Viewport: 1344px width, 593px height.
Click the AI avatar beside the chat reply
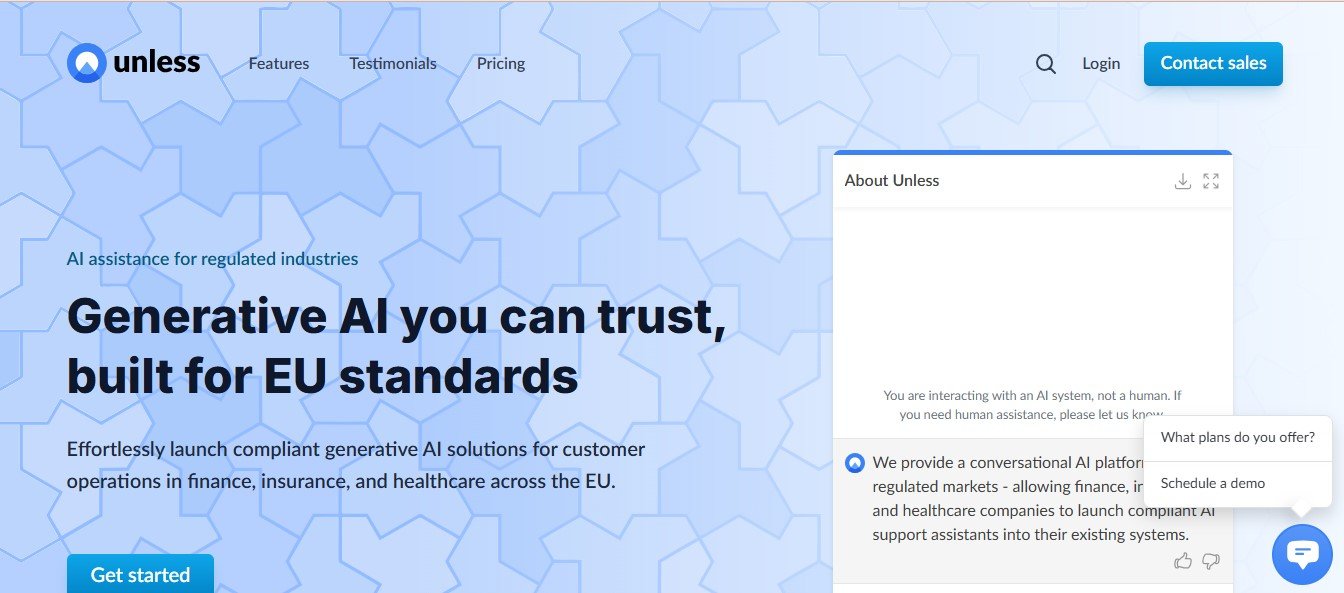point(854,463)
